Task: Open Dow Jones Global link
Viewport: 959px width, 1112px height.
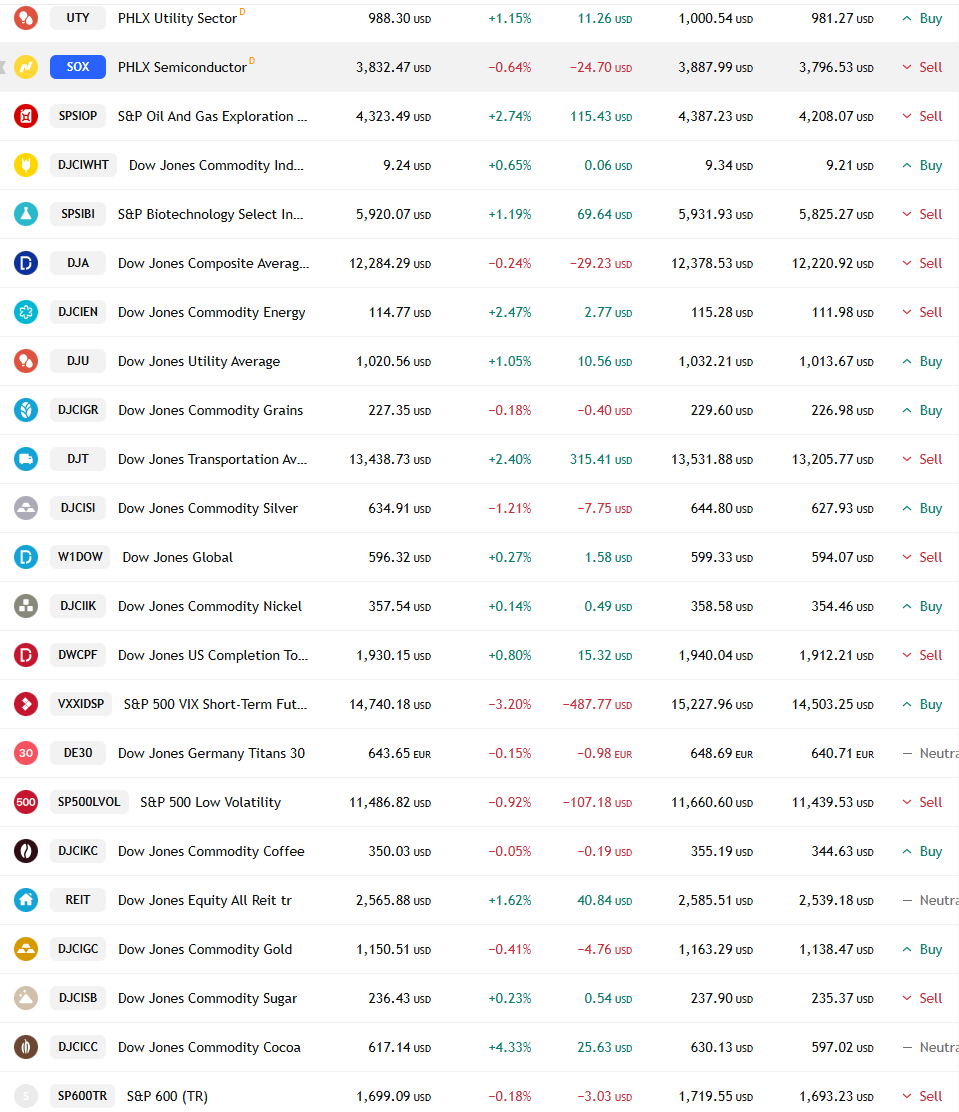Action: [x=177, y=557]
